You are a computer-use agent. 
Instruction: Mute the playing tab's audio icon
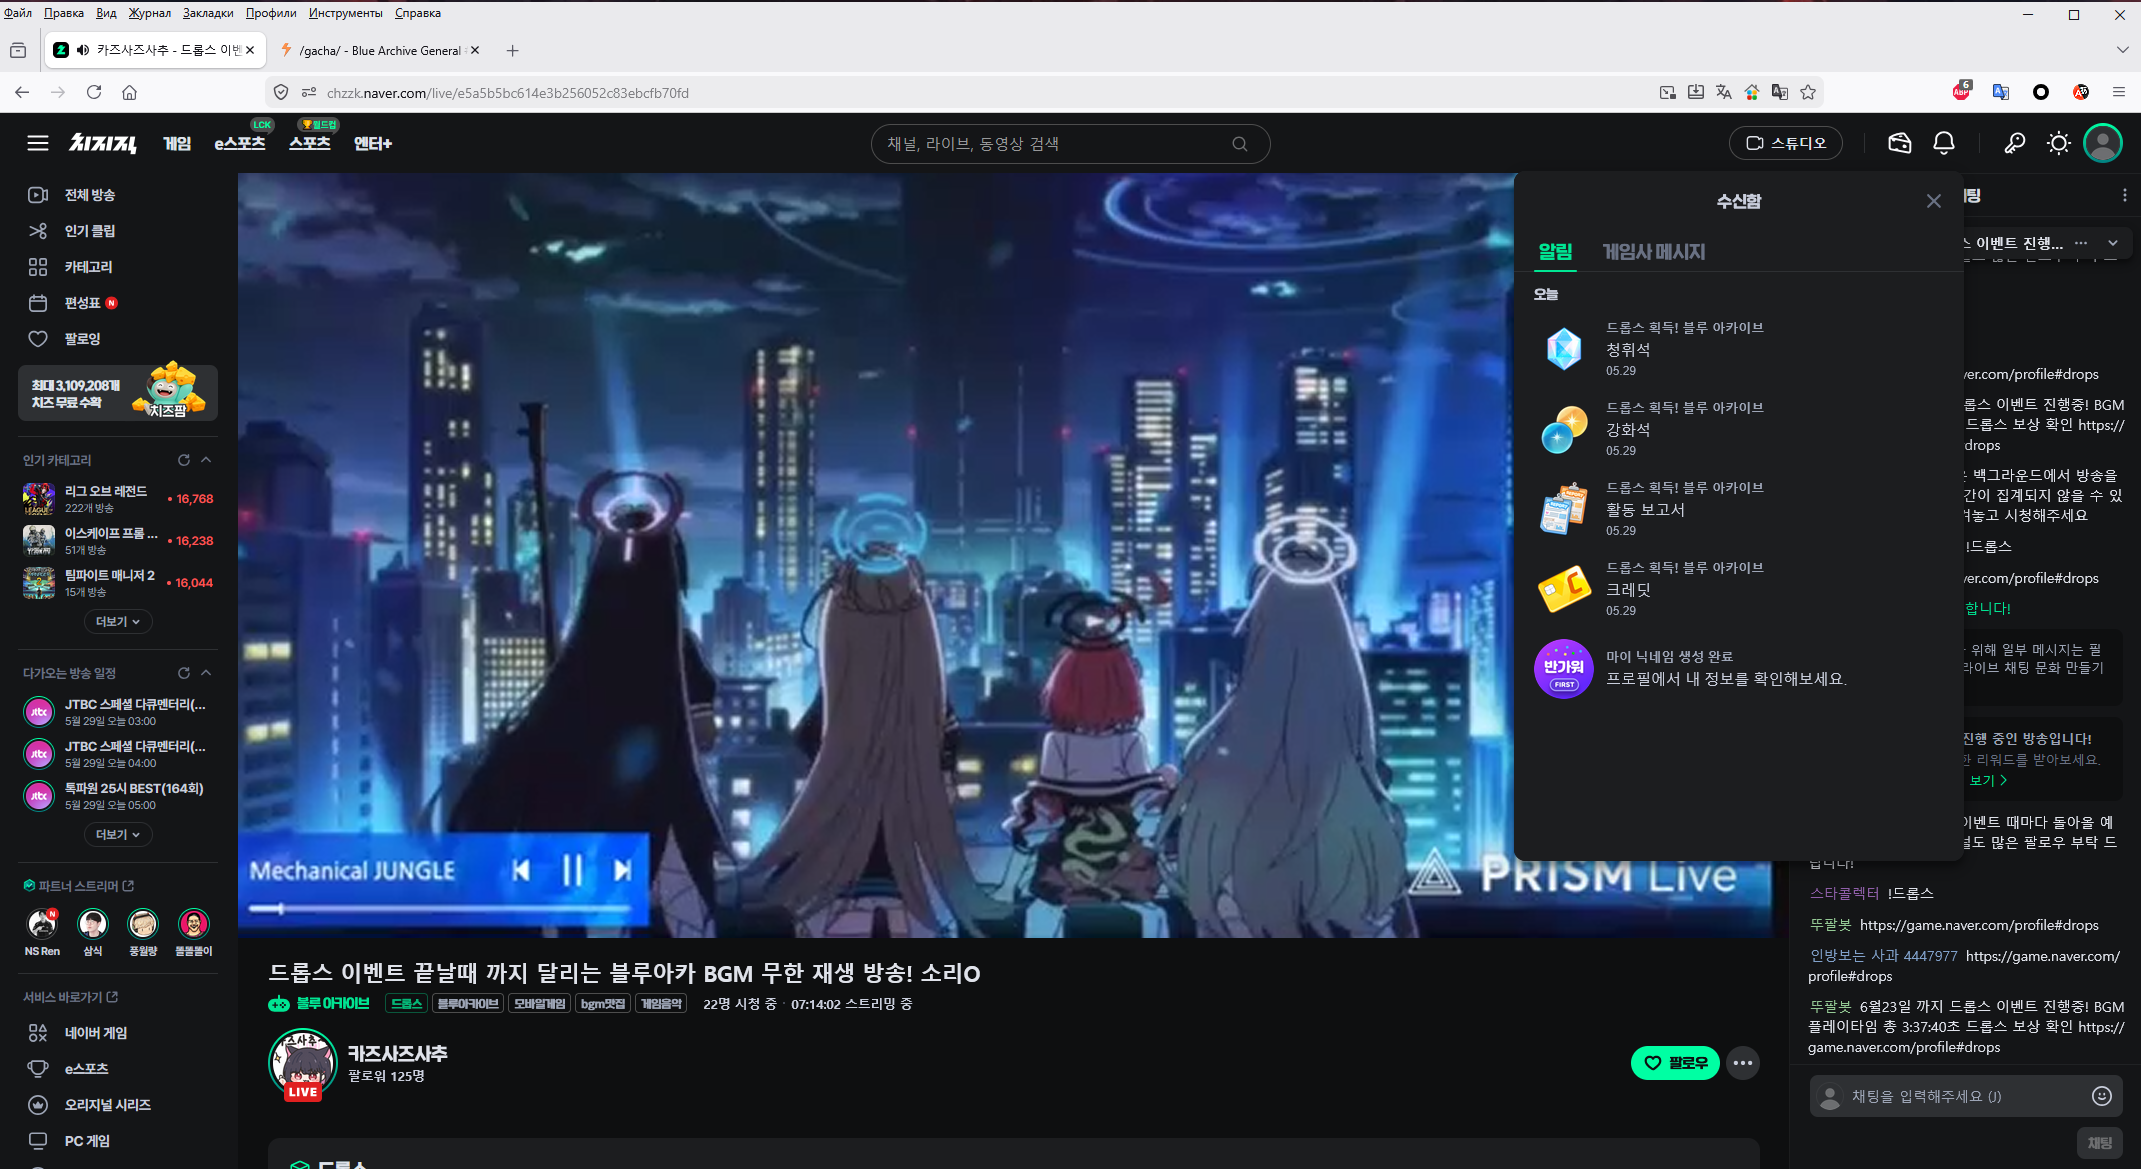[x=83, y=50]
